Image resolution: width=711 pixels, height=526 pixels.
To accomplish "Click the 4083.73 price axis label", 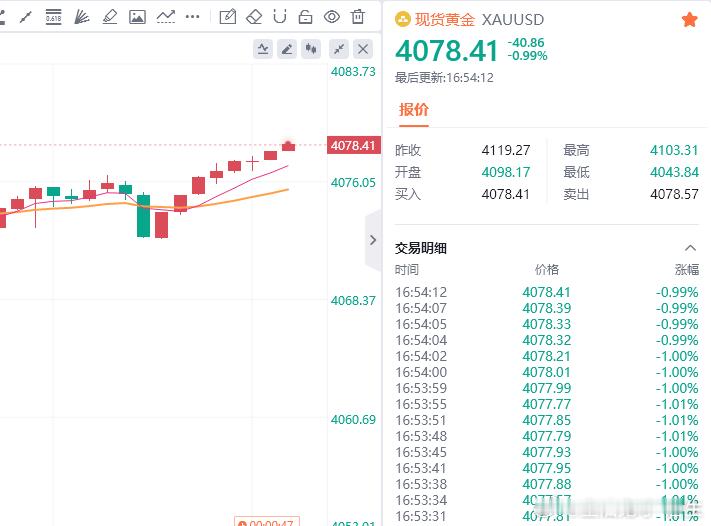I will (x=353, y=72).
